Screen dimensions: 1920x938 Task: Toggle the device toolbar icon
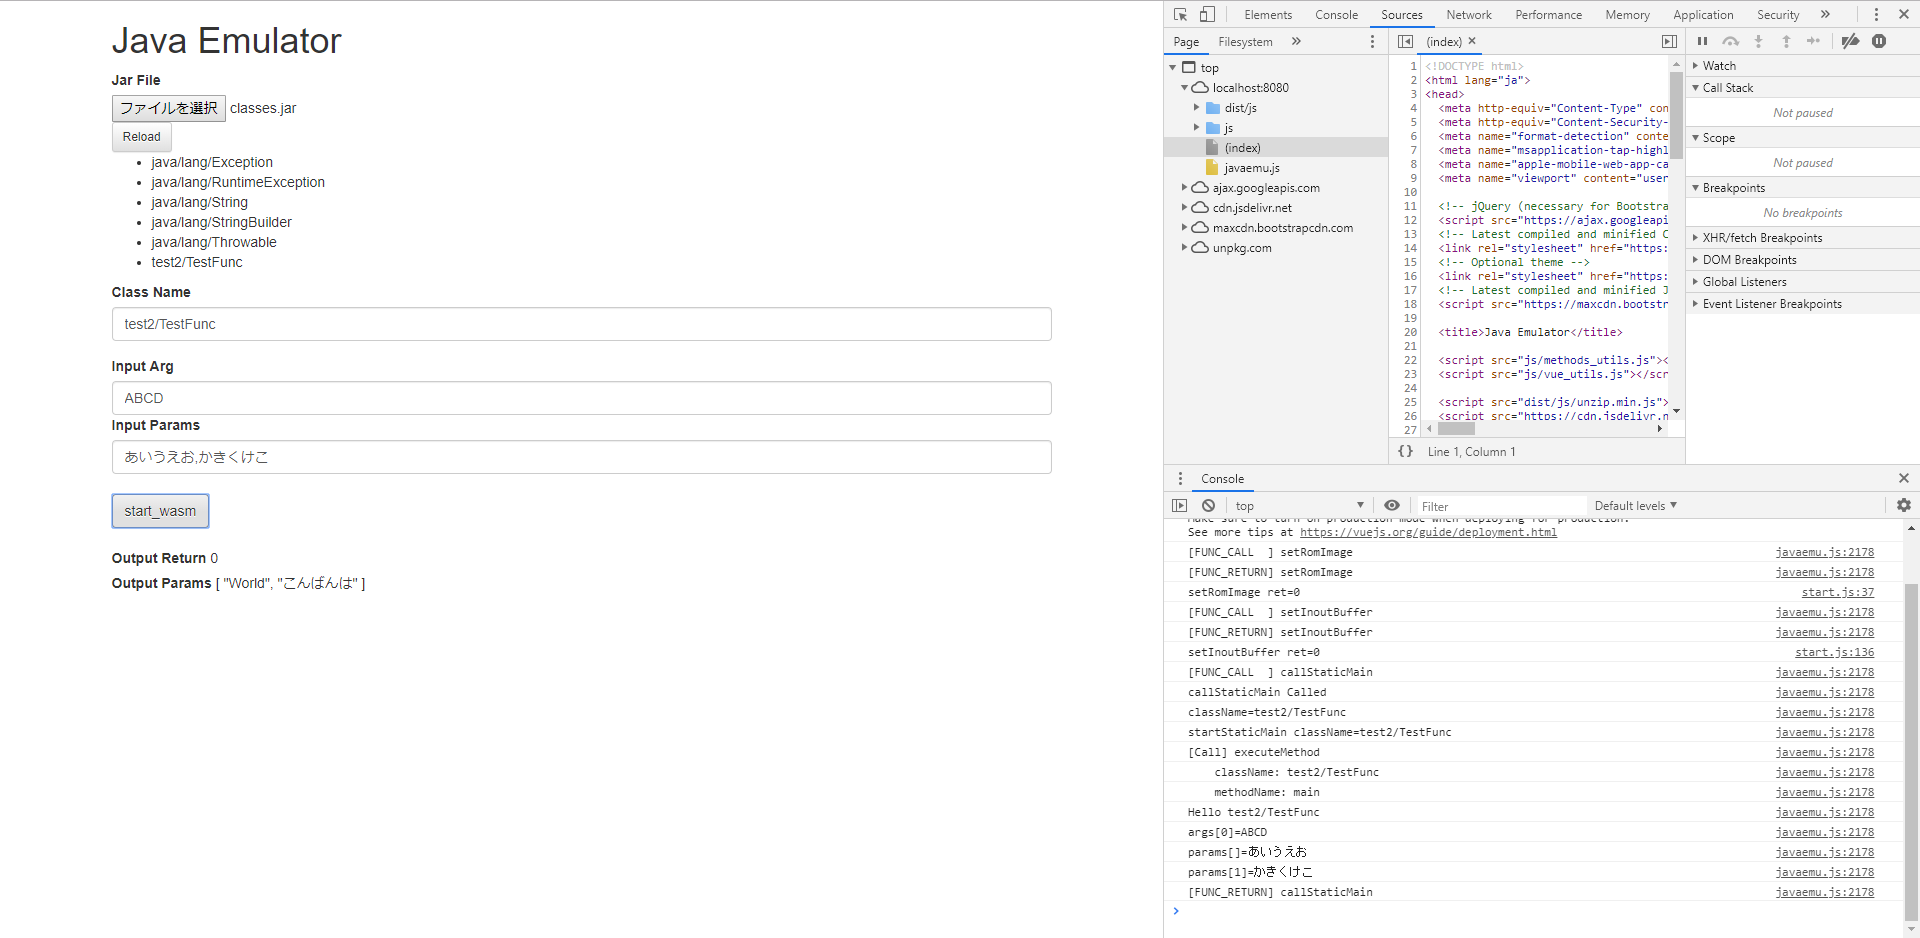coord(1207,14)
